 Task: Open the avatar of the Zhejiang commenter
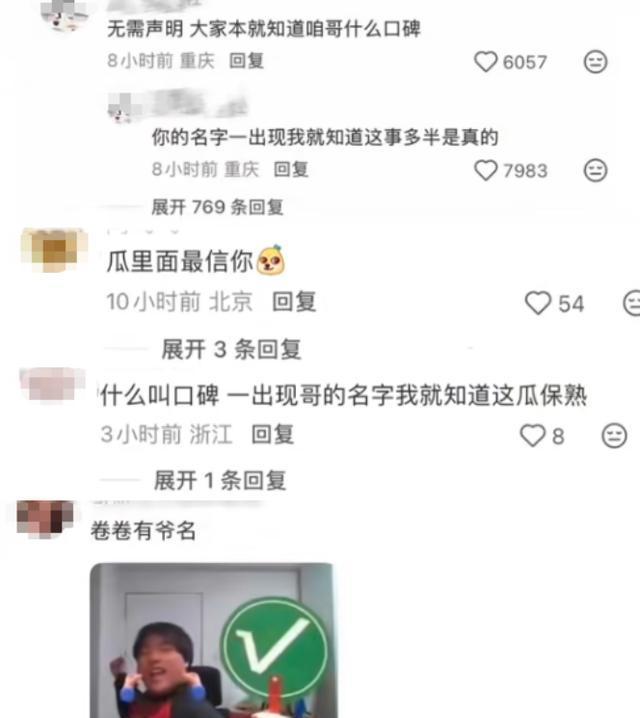click(52, 384)
